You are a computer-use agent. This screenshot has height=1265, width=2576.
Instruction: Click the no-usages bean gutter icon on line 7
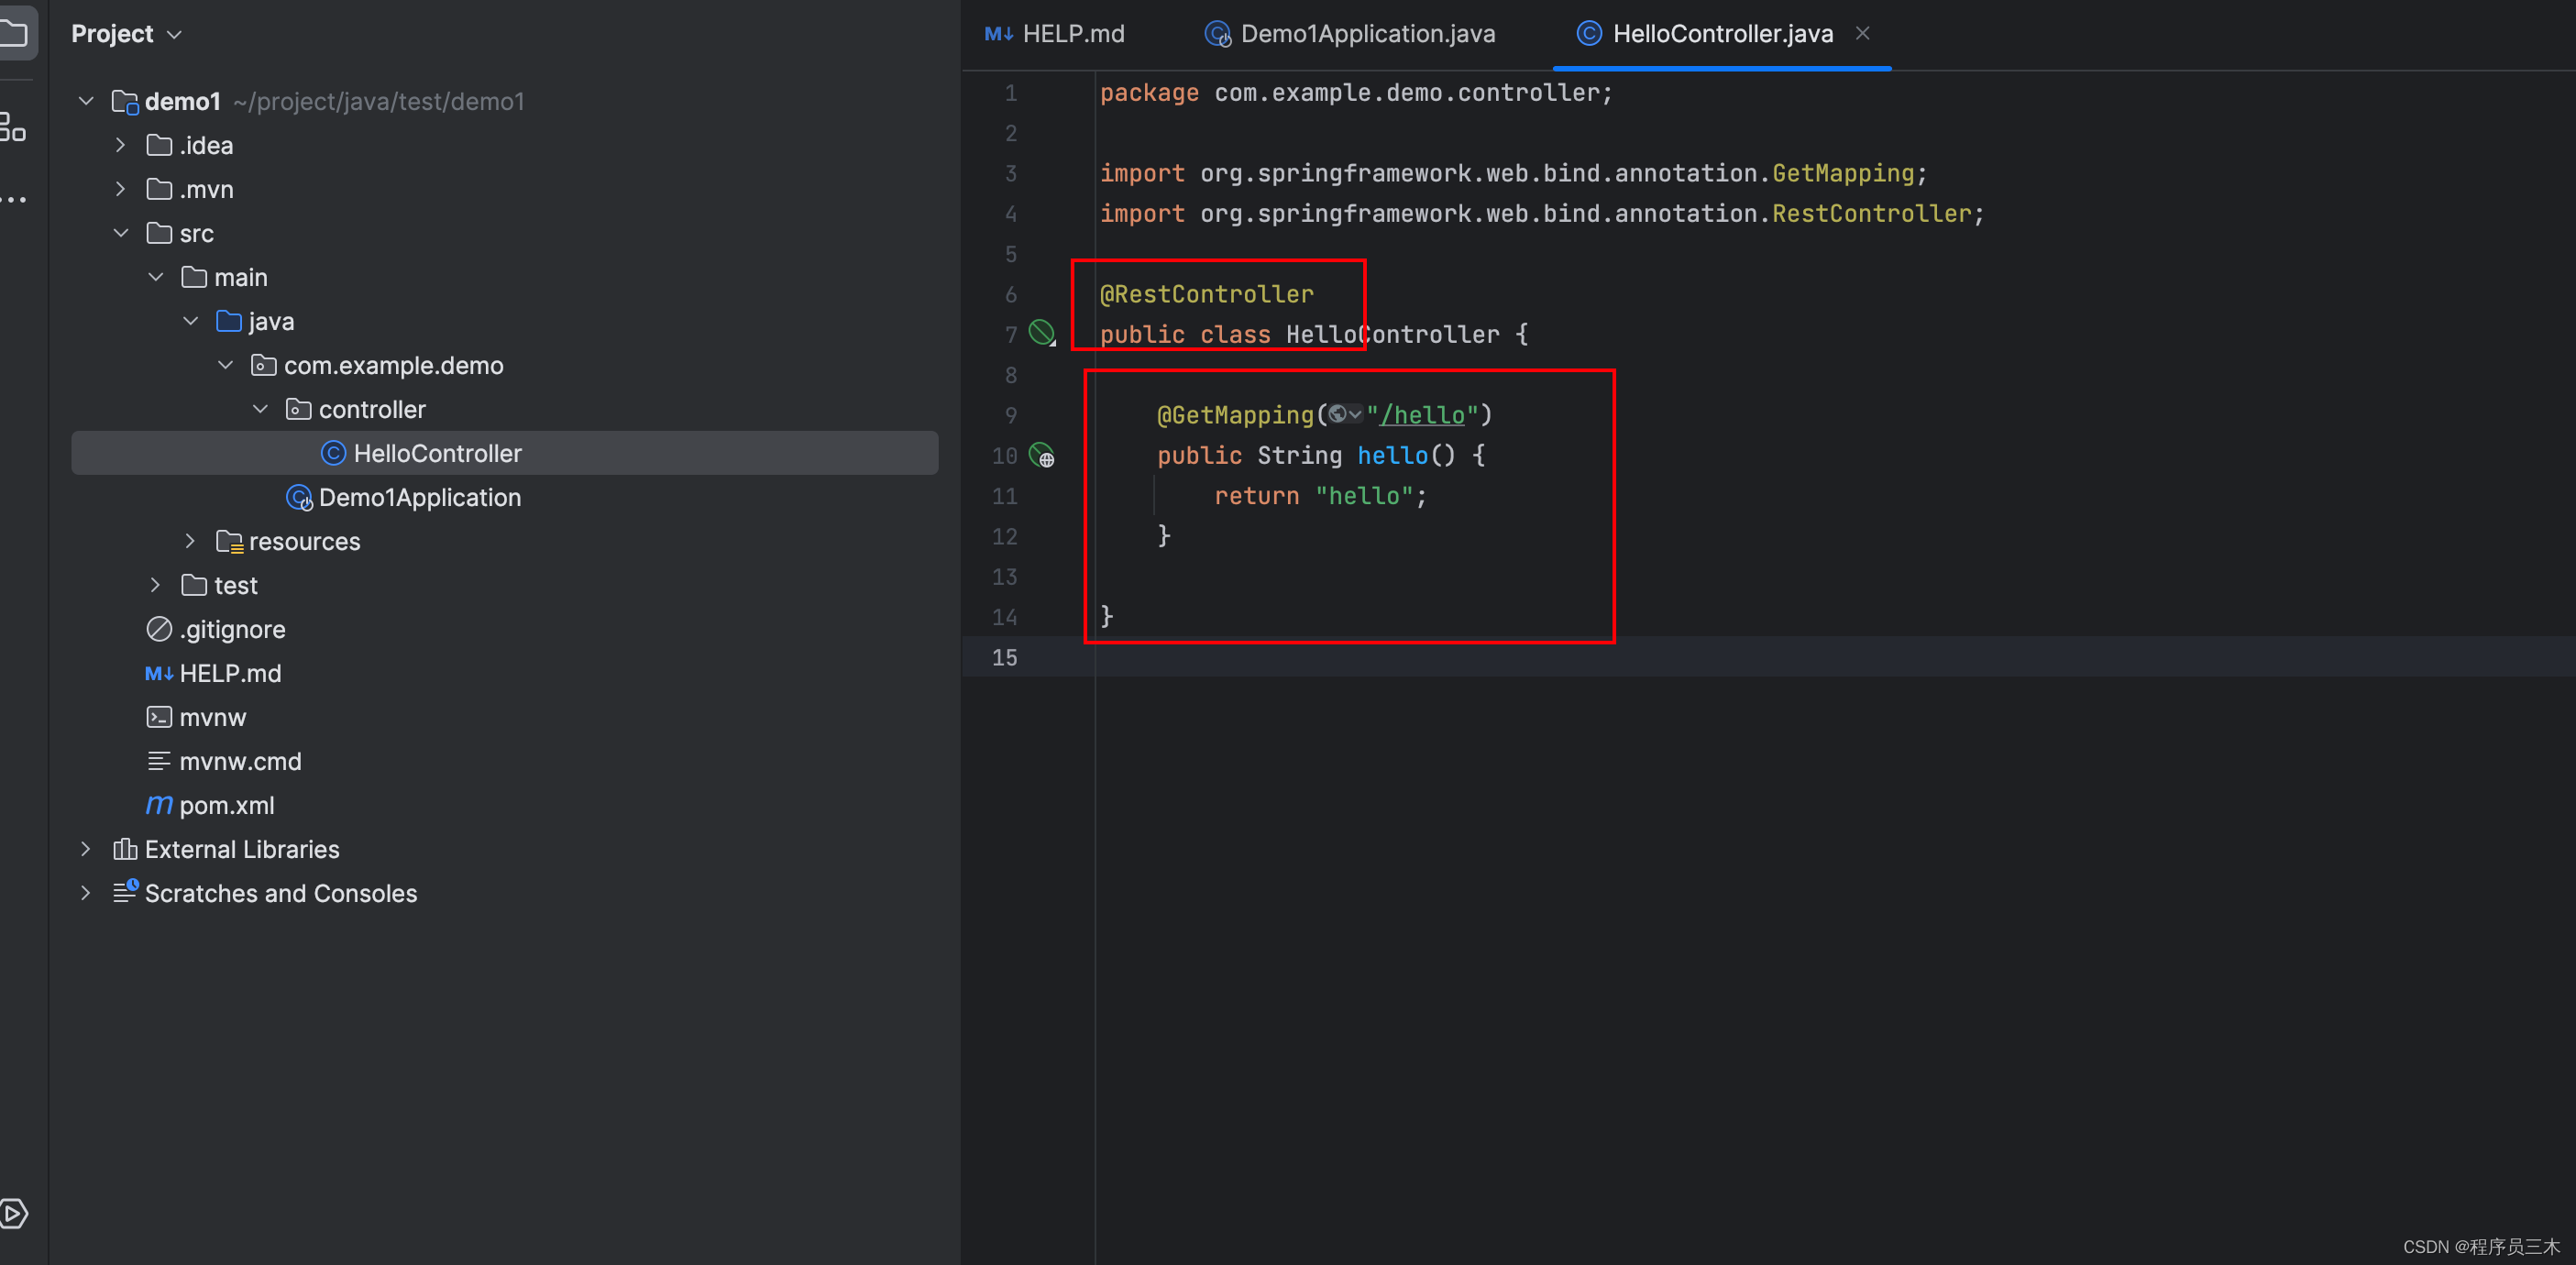coord(1042,333)
